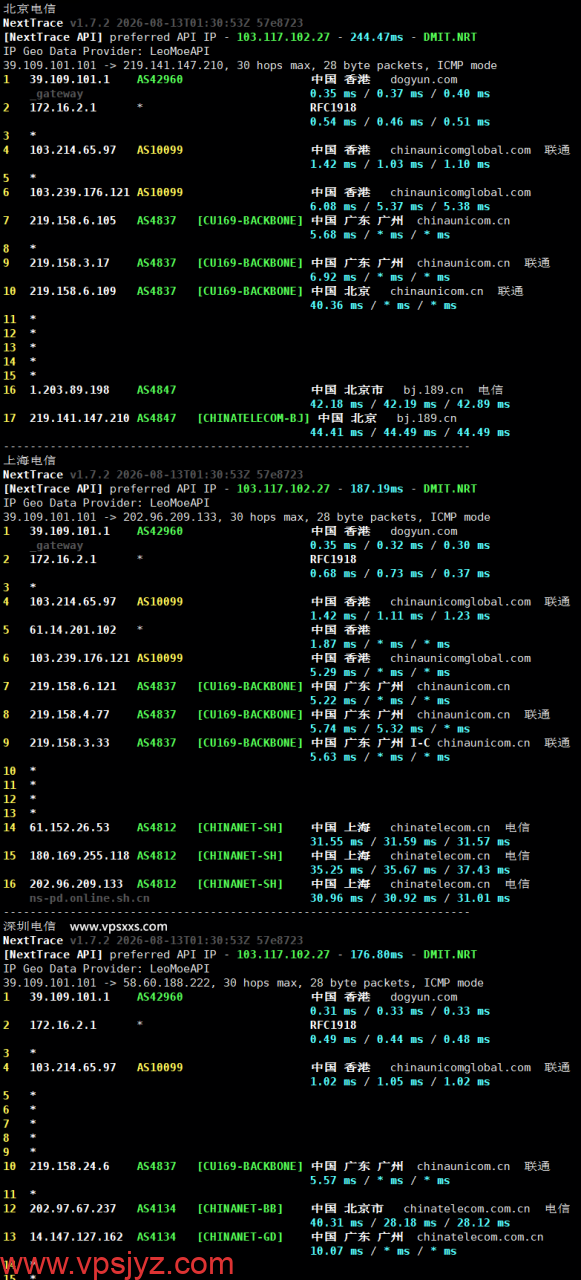Image resolution: width=581 pixels, height=1280 pixels.
Task: Click the 北京电信 section heading
Action: point(30,8)
